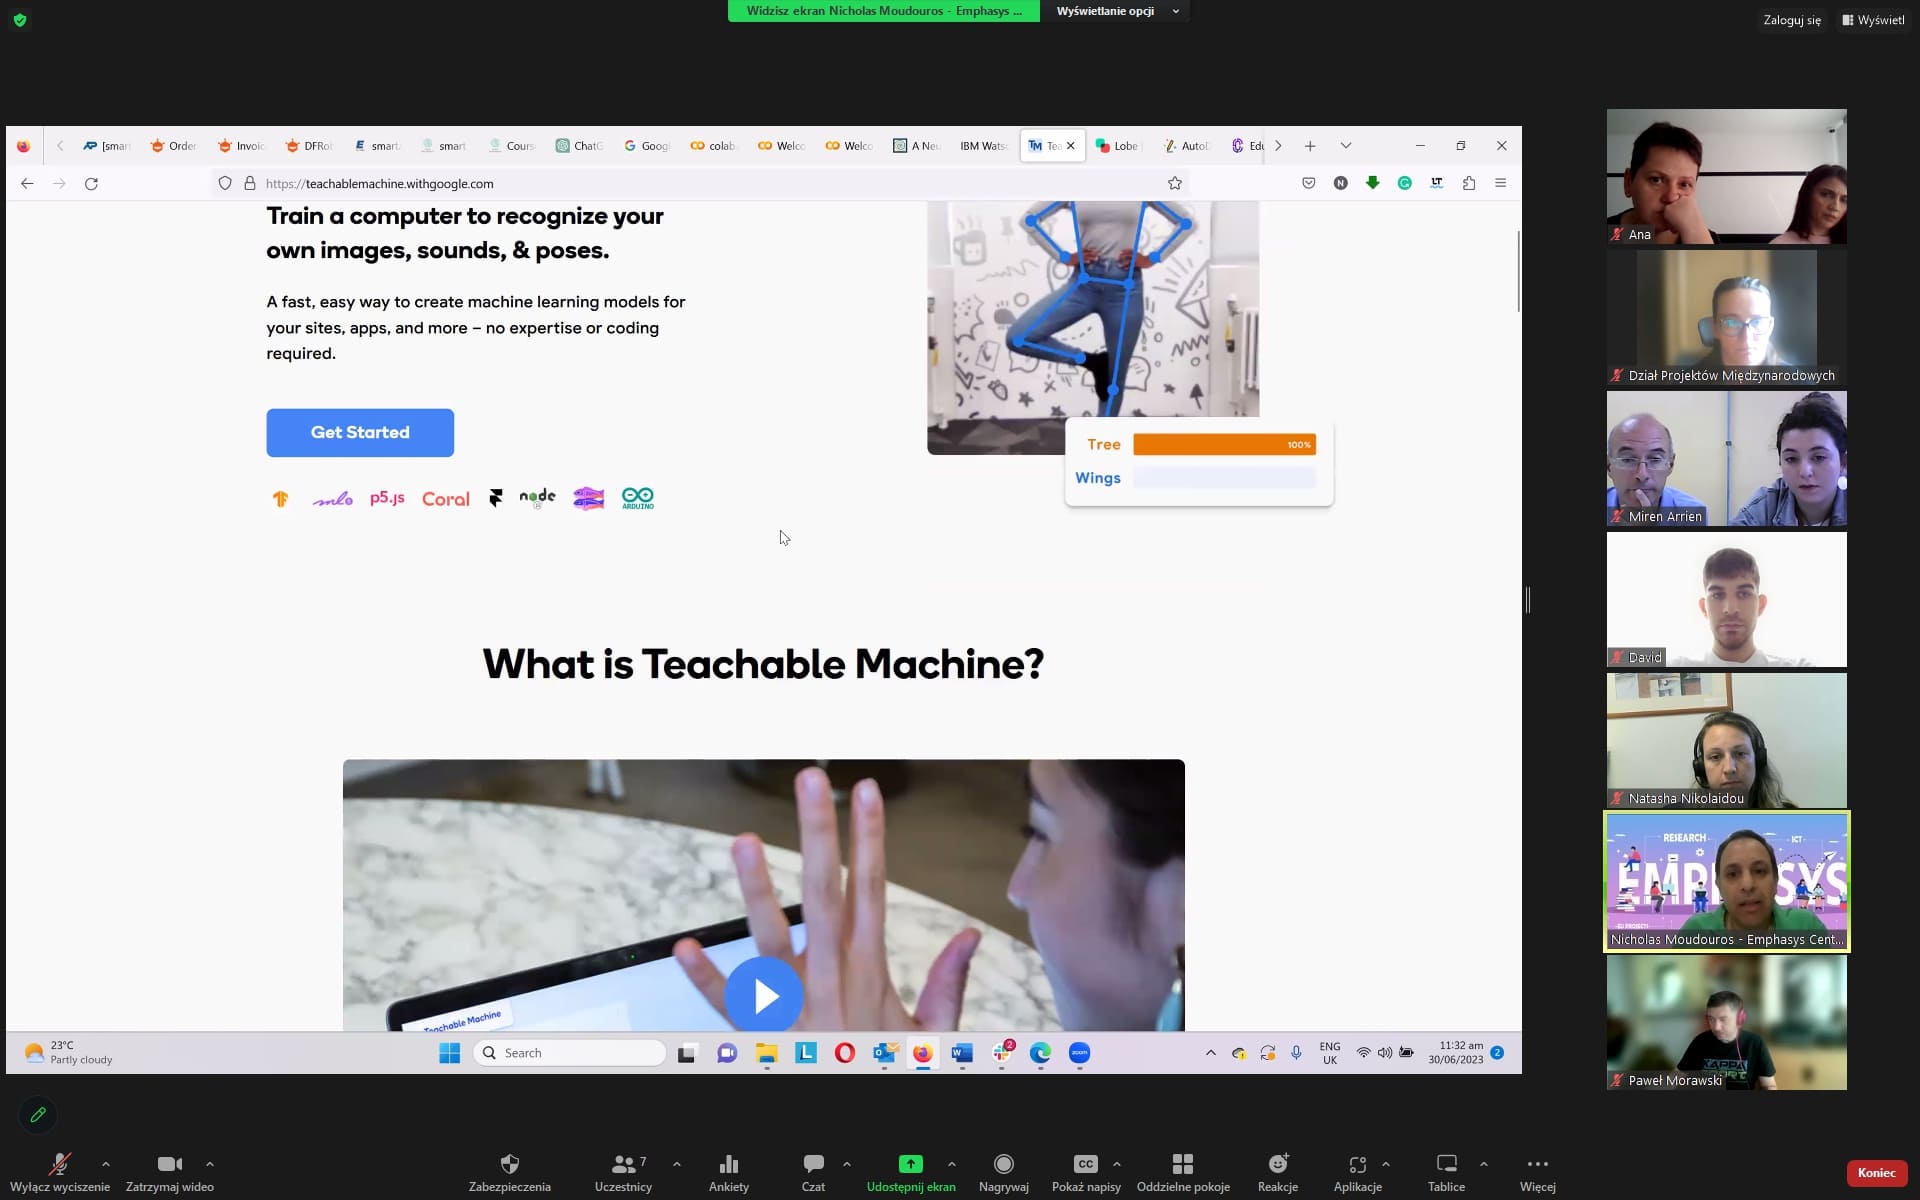The image size is (1920, 1200).
Task: Click green encryption shield icon
Action: click(x=20, y=20)
